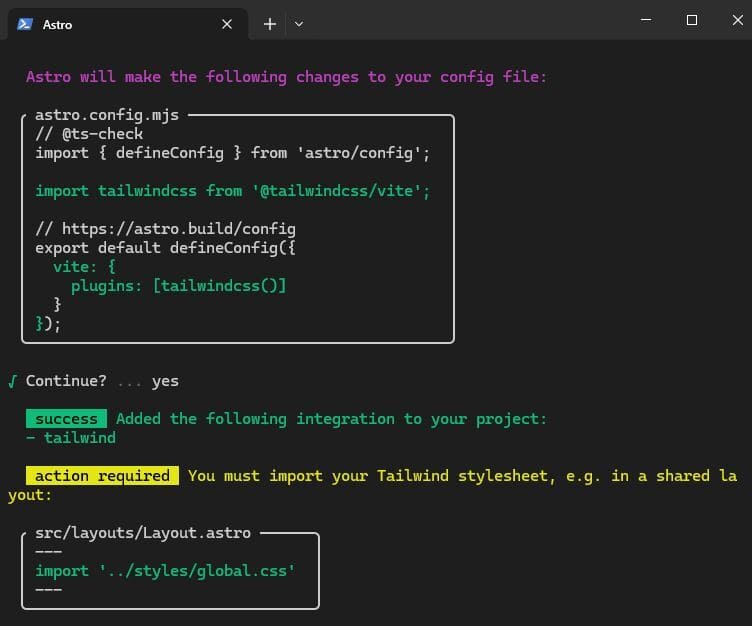
Task: Click the 'yes' answer text
Action: tap(165, 382)
